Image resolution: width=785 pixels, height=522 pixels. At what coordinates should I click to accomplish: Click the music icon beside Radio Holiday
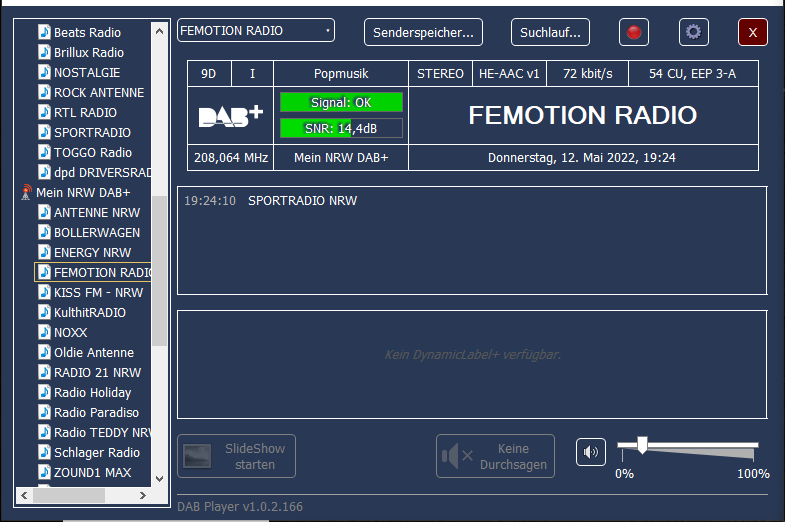coord(45,392)
